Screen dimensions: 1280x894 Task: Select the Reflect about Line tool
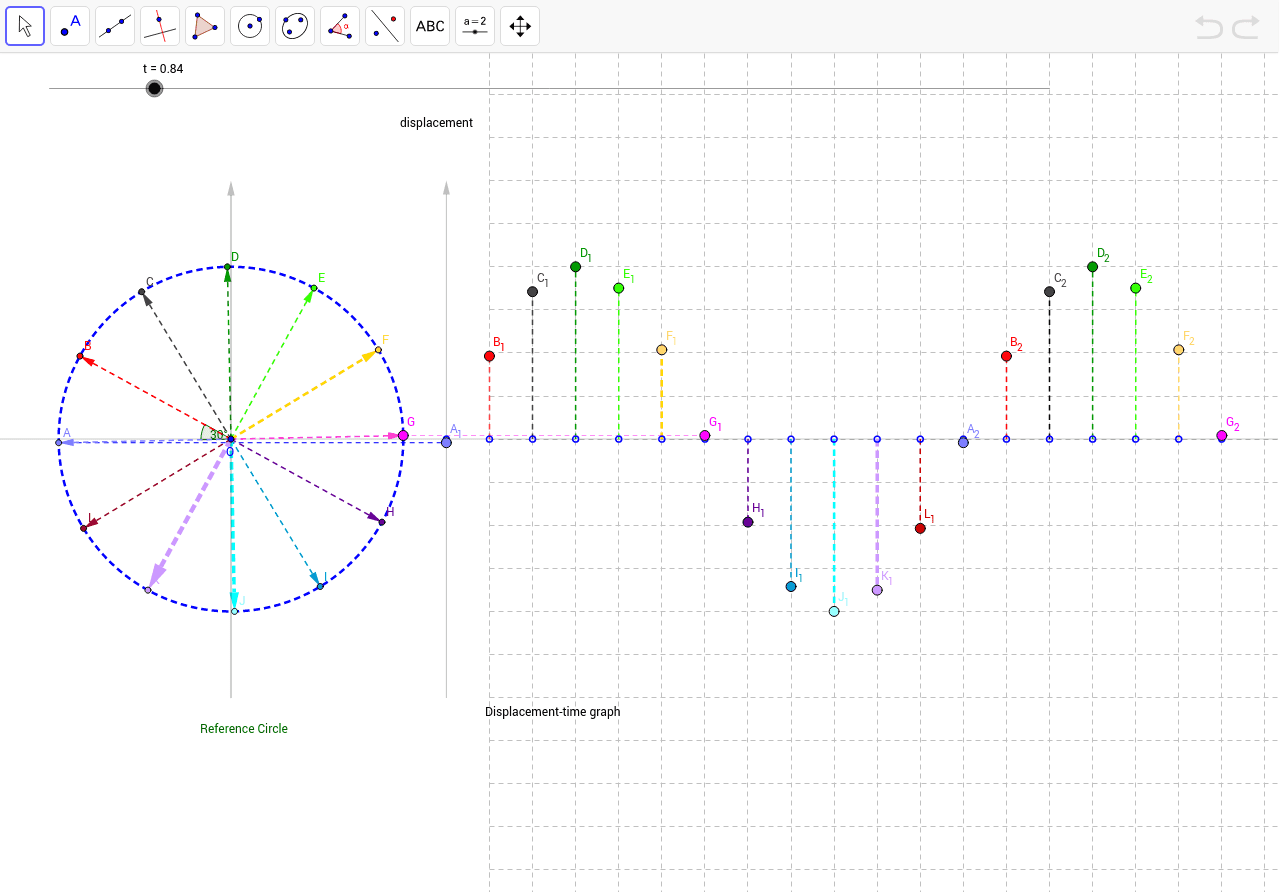[384, 25]
